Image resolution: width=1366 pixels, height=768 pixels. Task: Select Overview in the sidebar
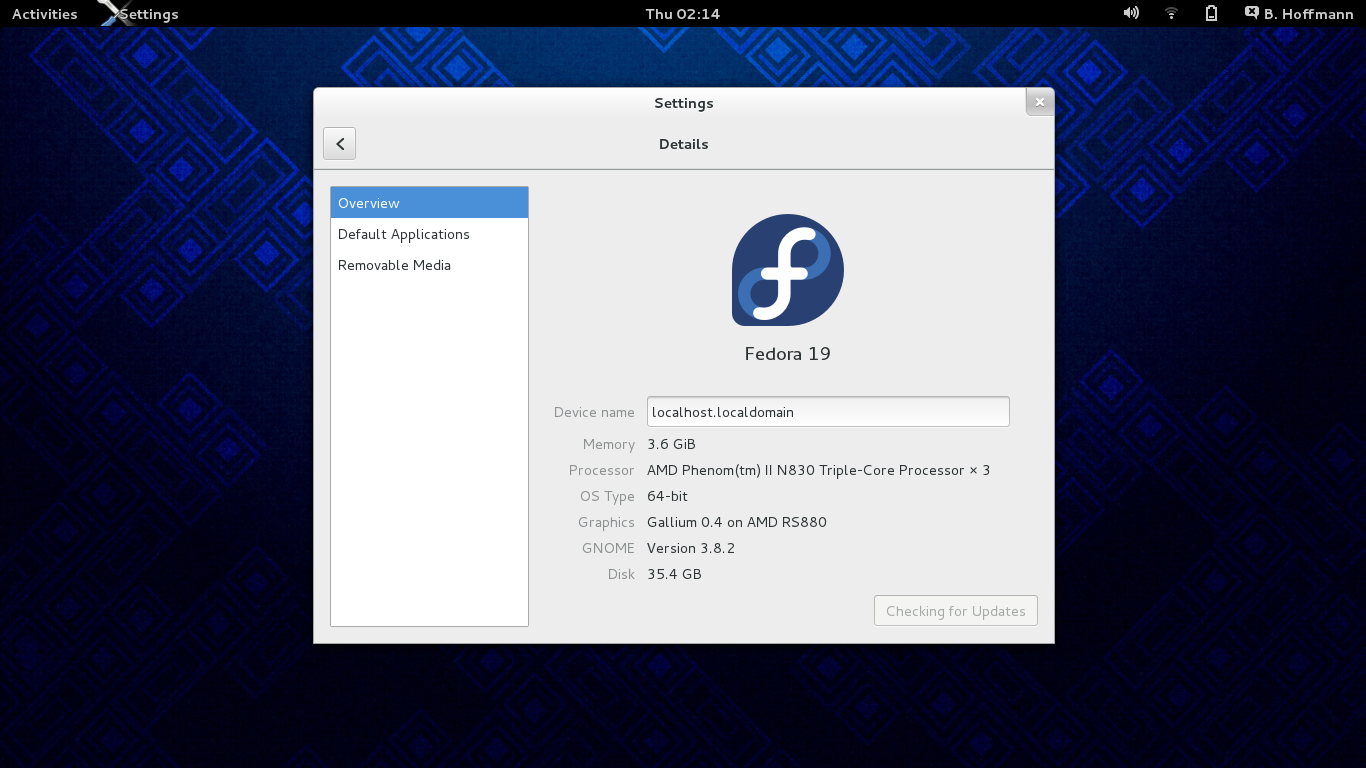coord(429,203)
